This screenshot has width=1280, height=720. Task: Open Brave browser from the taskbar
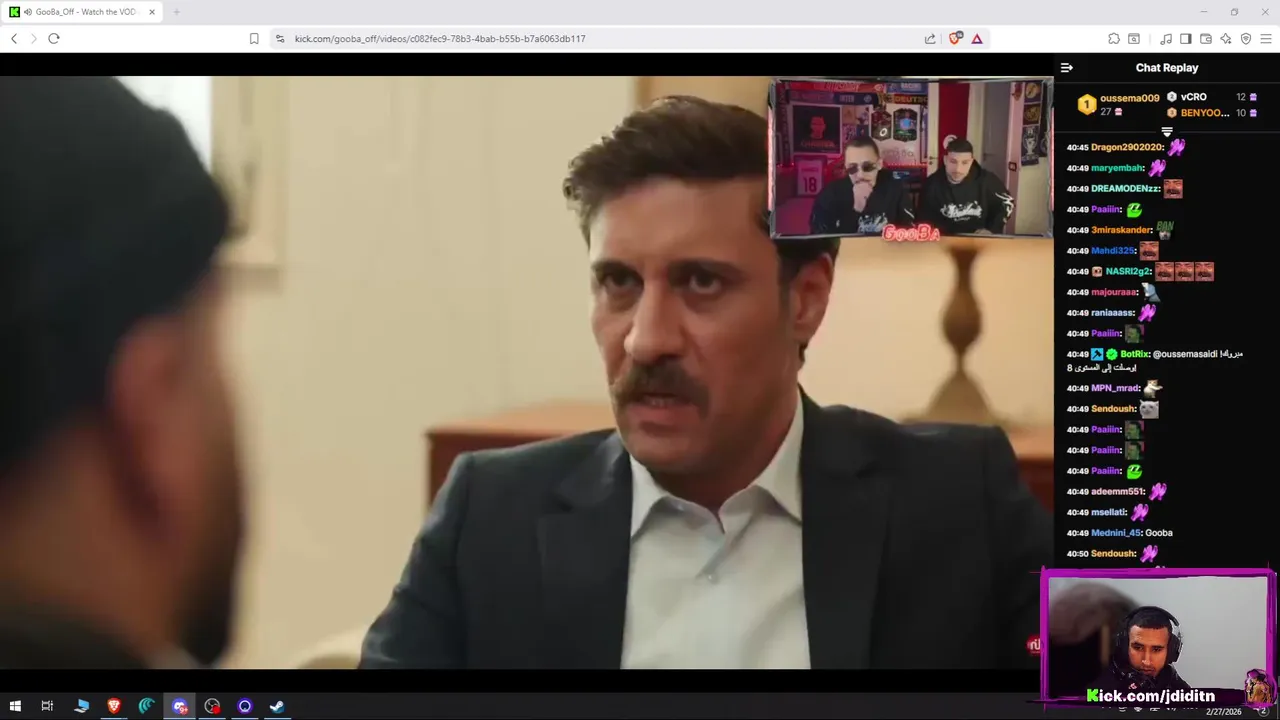point(114,706)
